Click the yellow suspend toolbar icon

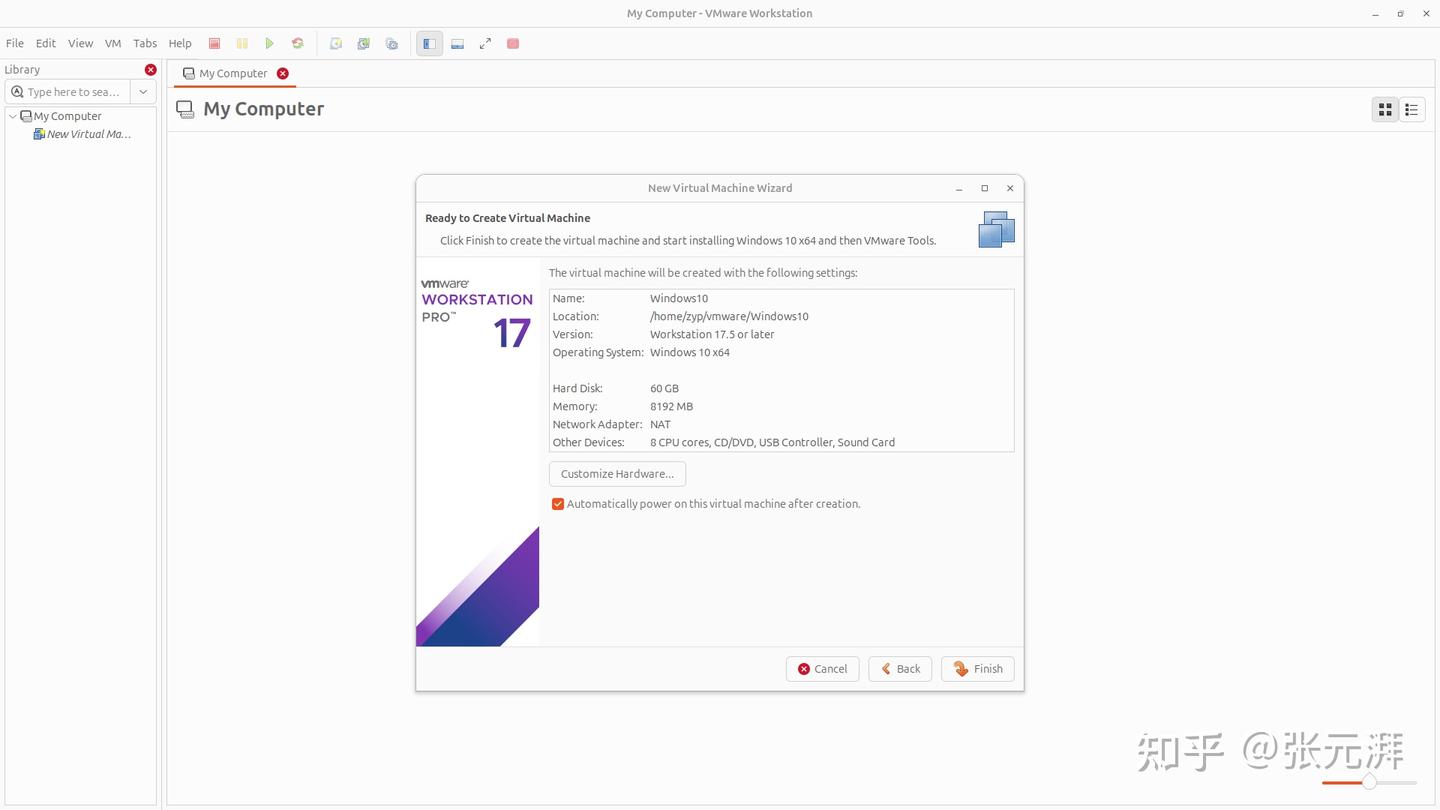(x=242, y=44)
